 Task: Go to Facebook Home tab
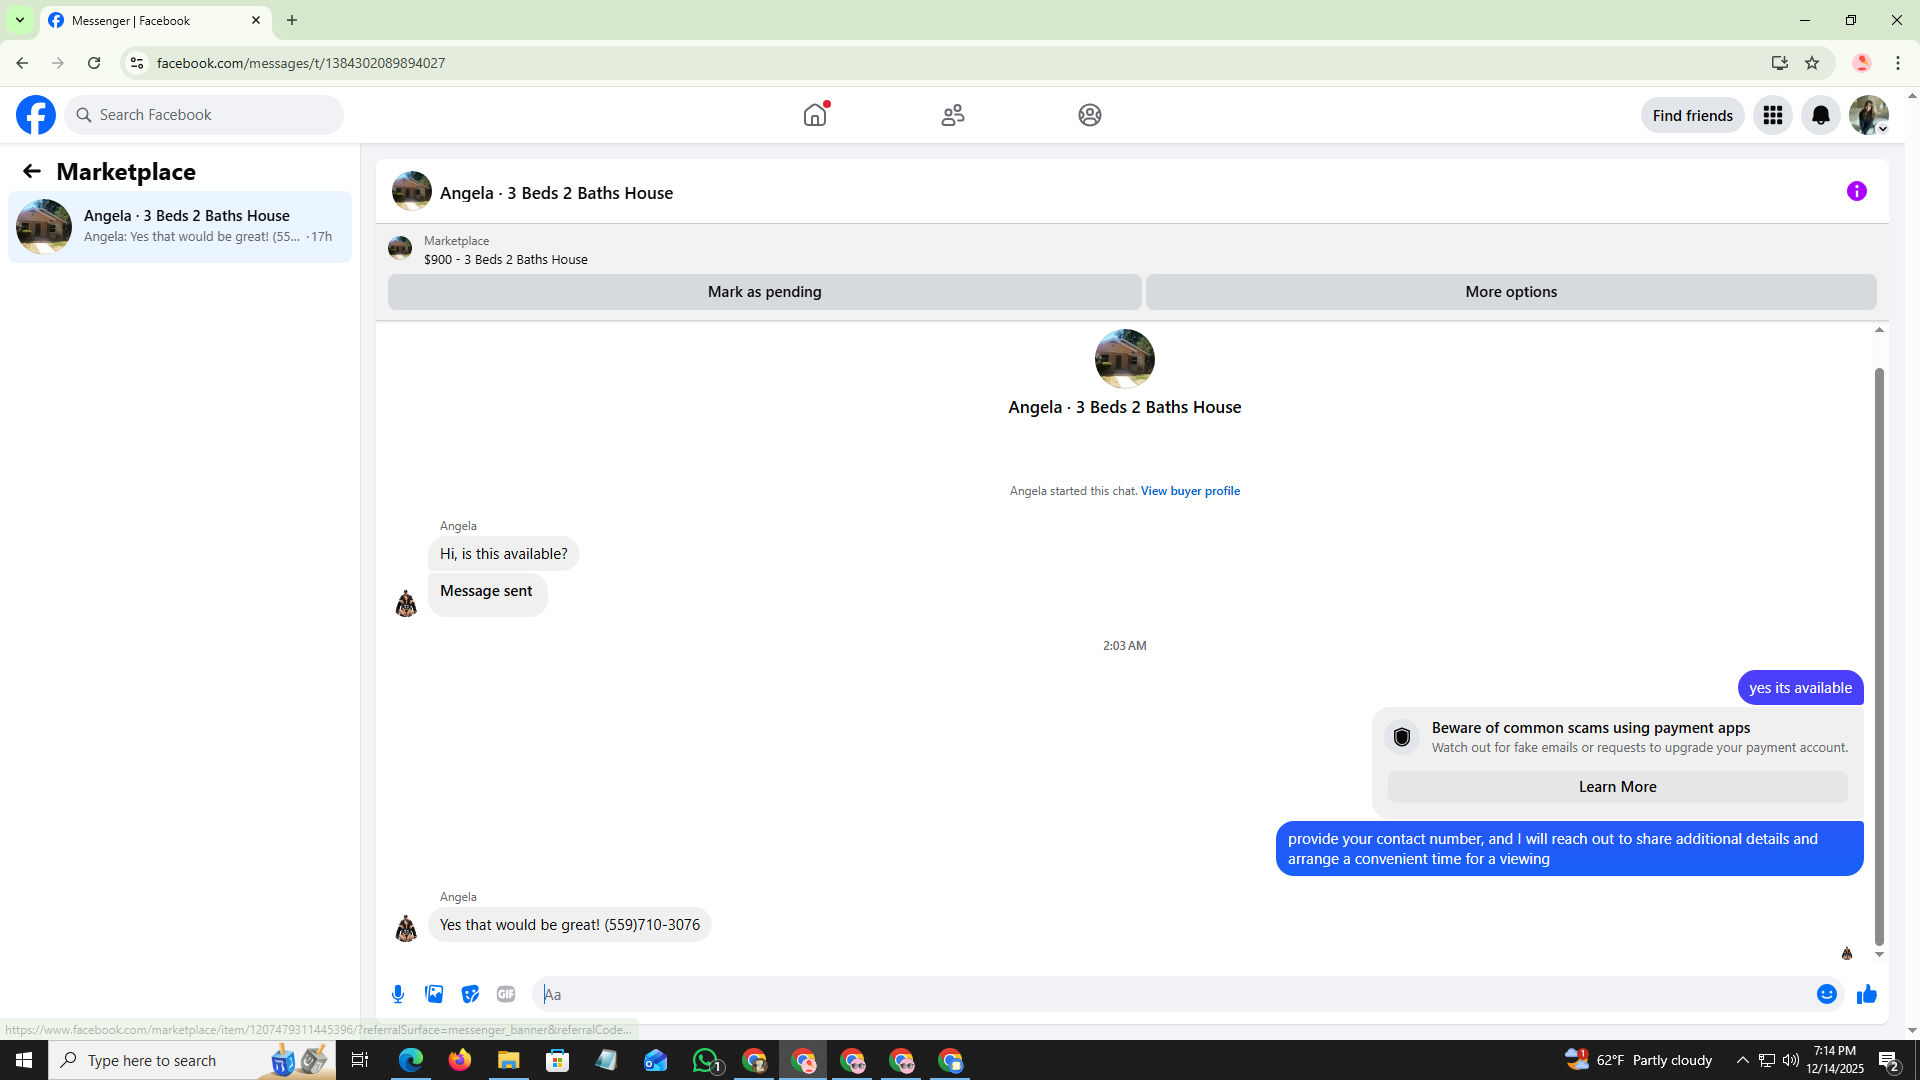(x=815, y=115)
